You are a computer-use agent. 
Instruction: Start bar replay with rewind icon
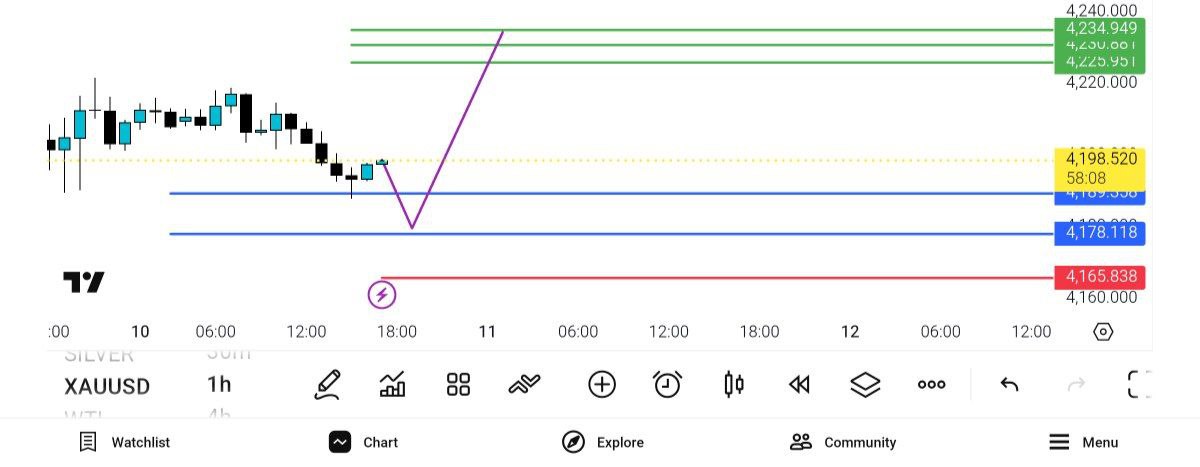click(x=799, y=384)
